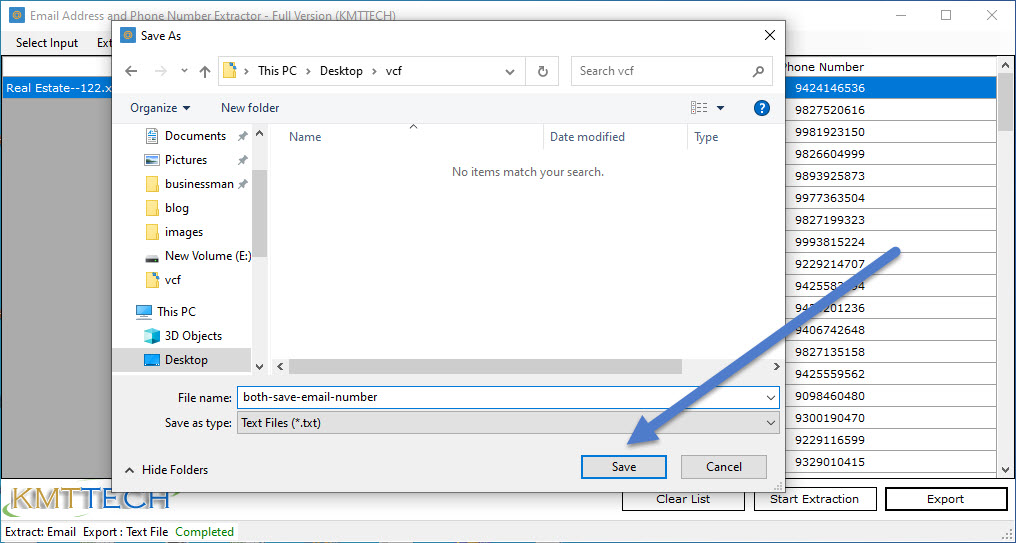Open New Volume (E:) drive
Screen dimensions: 1016x543
(x=207, y=256)
